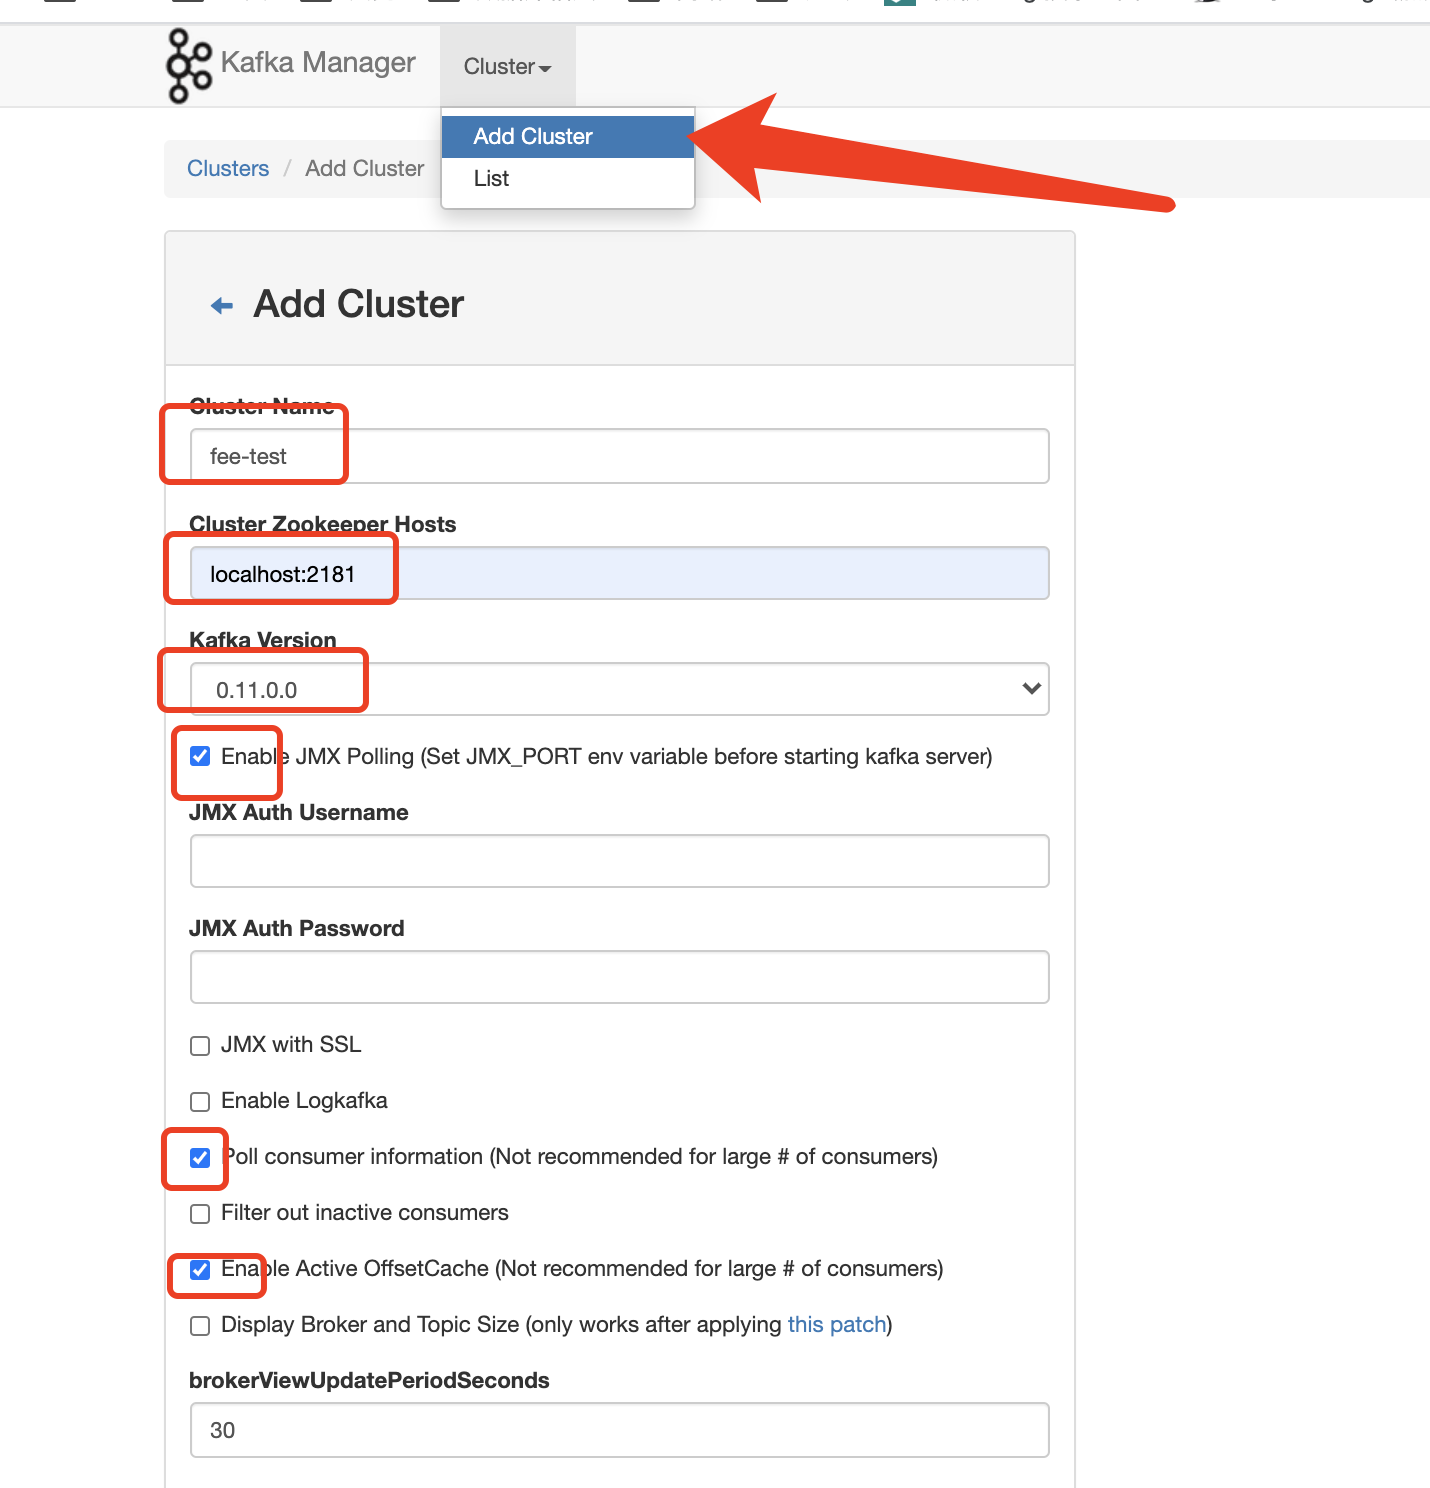
Task: Open the Cluster dropdown menu in navbar
Action: [x=508, y=67]
